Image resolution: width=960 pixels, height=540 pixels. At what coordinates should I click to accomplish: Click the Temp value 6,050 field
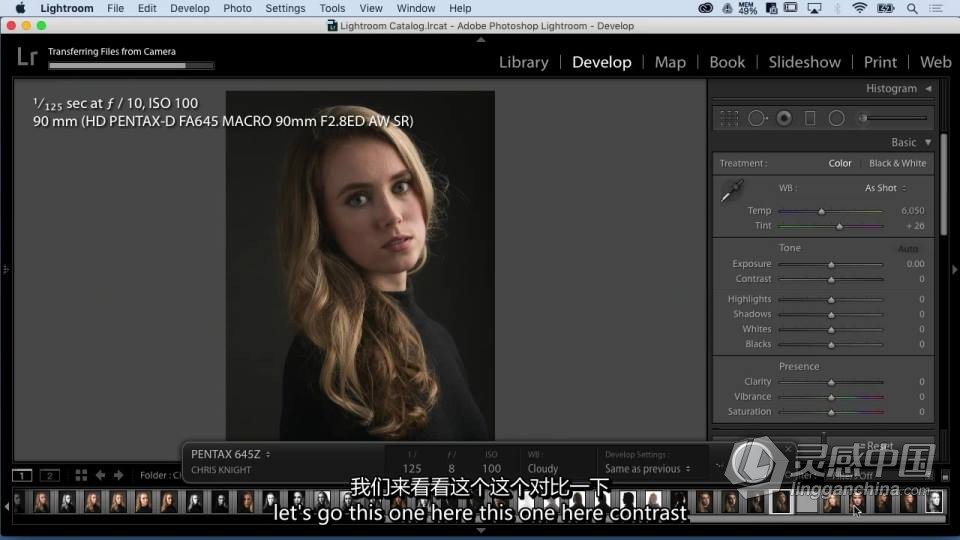pos(912,211)
